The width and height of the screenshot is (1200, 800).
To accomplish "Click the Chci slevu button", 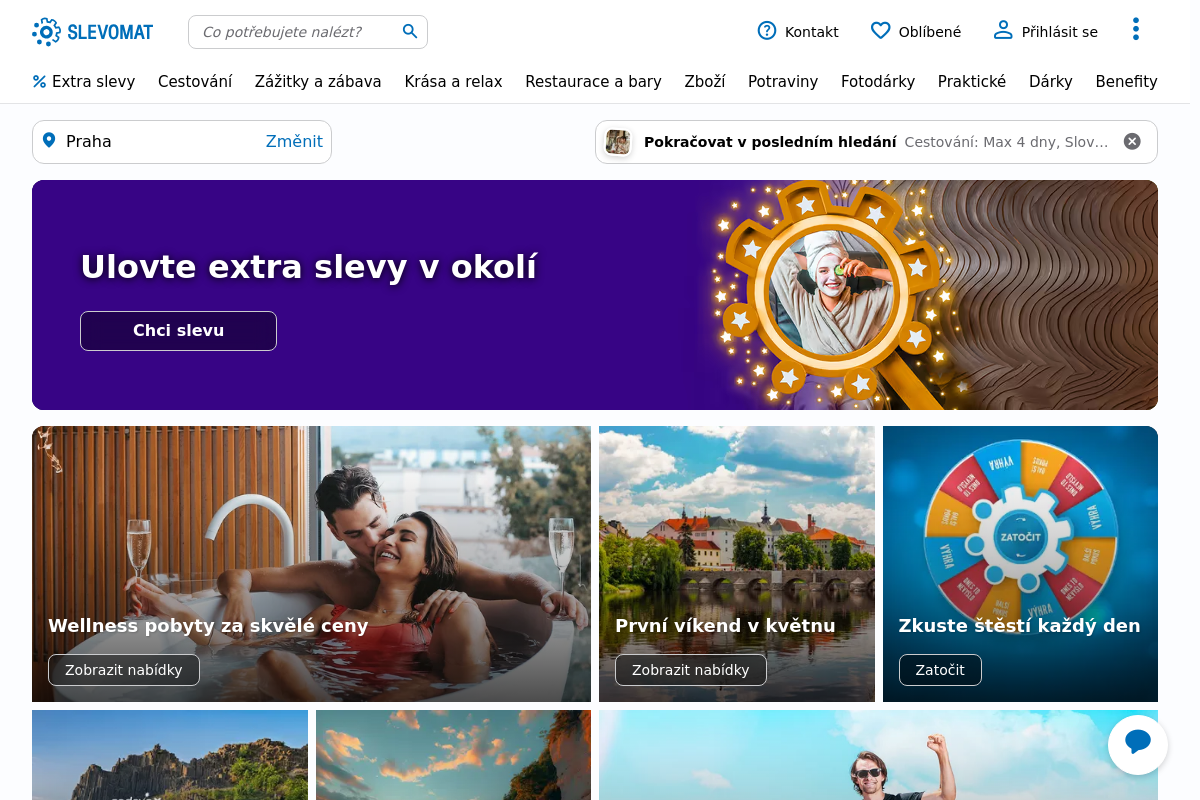I will (x=178, y=330).
